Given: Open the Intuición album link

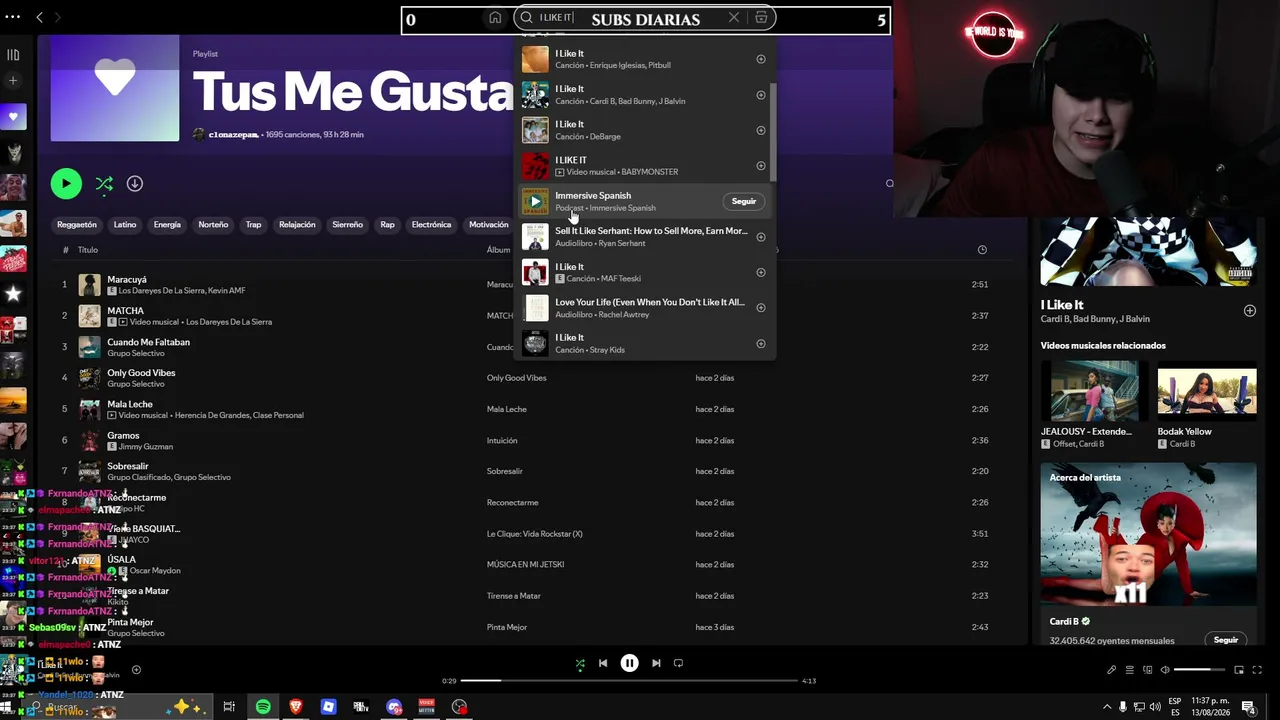Looking at the screenshot, I should (x=502, y=440).
